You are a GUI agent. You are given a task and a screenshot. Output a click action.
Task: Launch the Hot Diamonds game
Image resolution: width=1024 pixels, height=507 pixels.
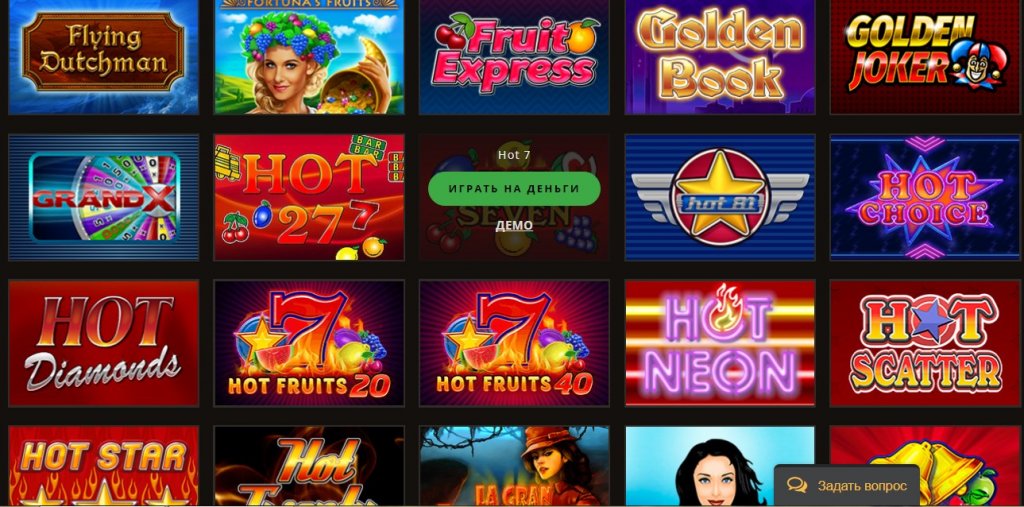pyautogui.click(x=103, y=343)
